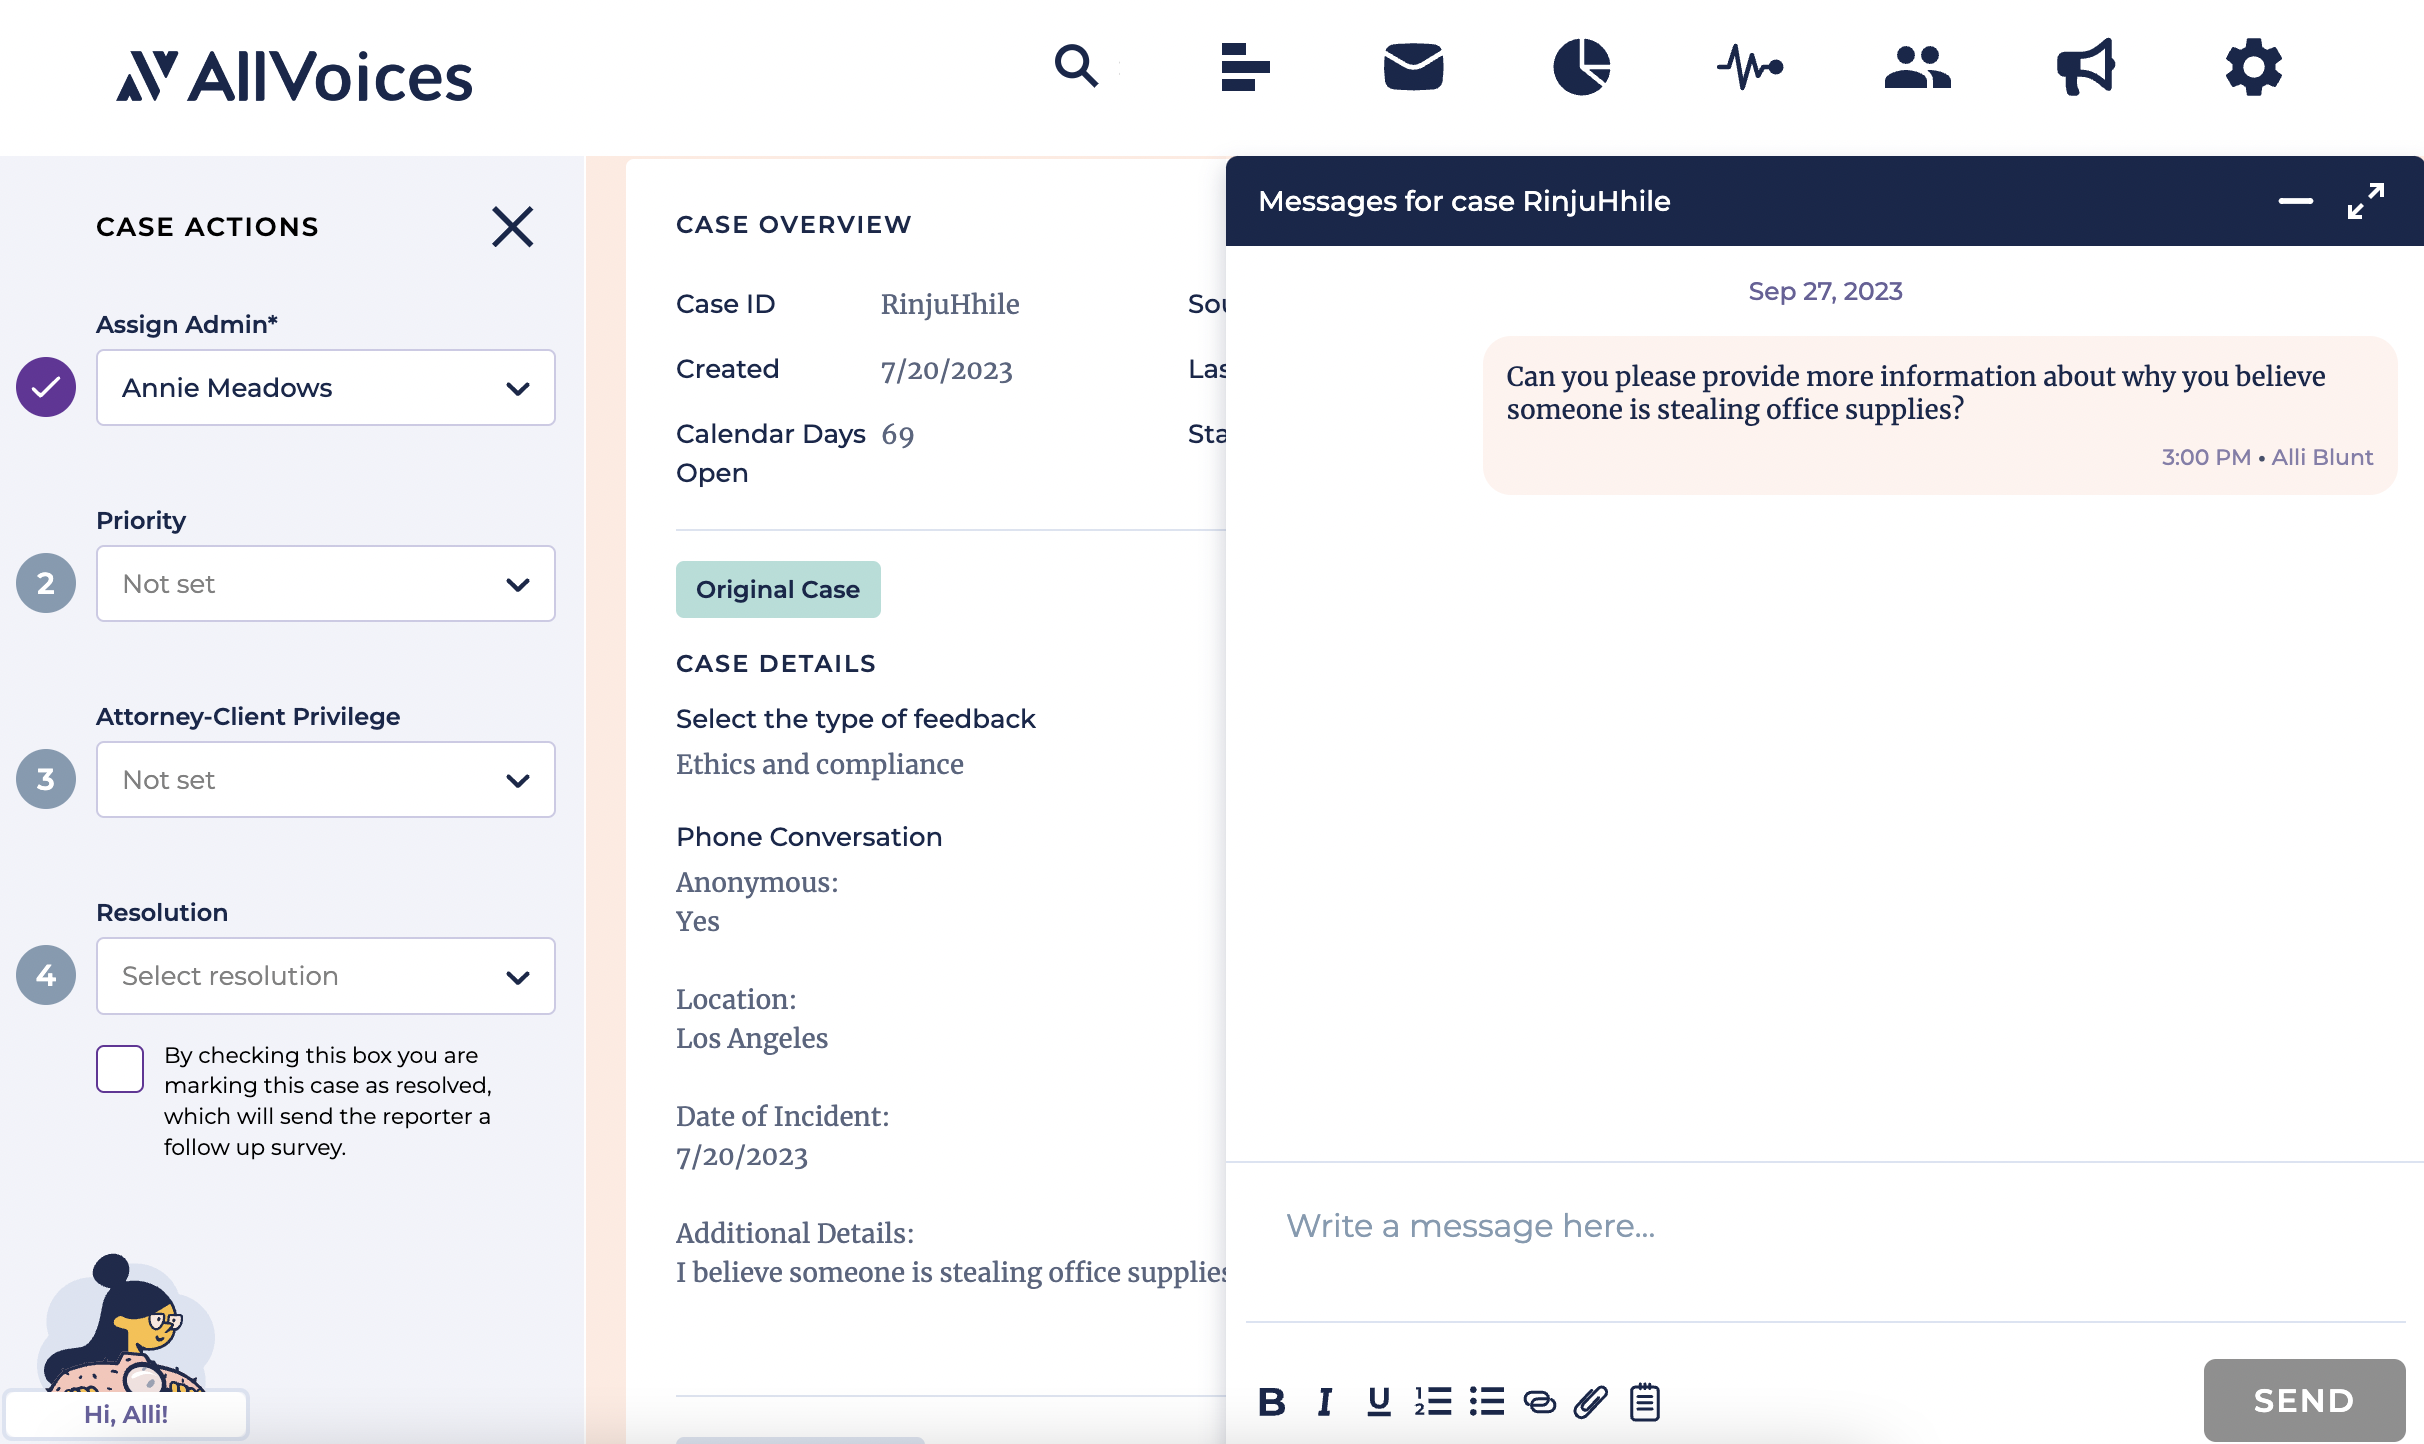Click the attachment paperclip icon
The height and width of the screenshot is (1444, 2424).
click(1590, 1402)
